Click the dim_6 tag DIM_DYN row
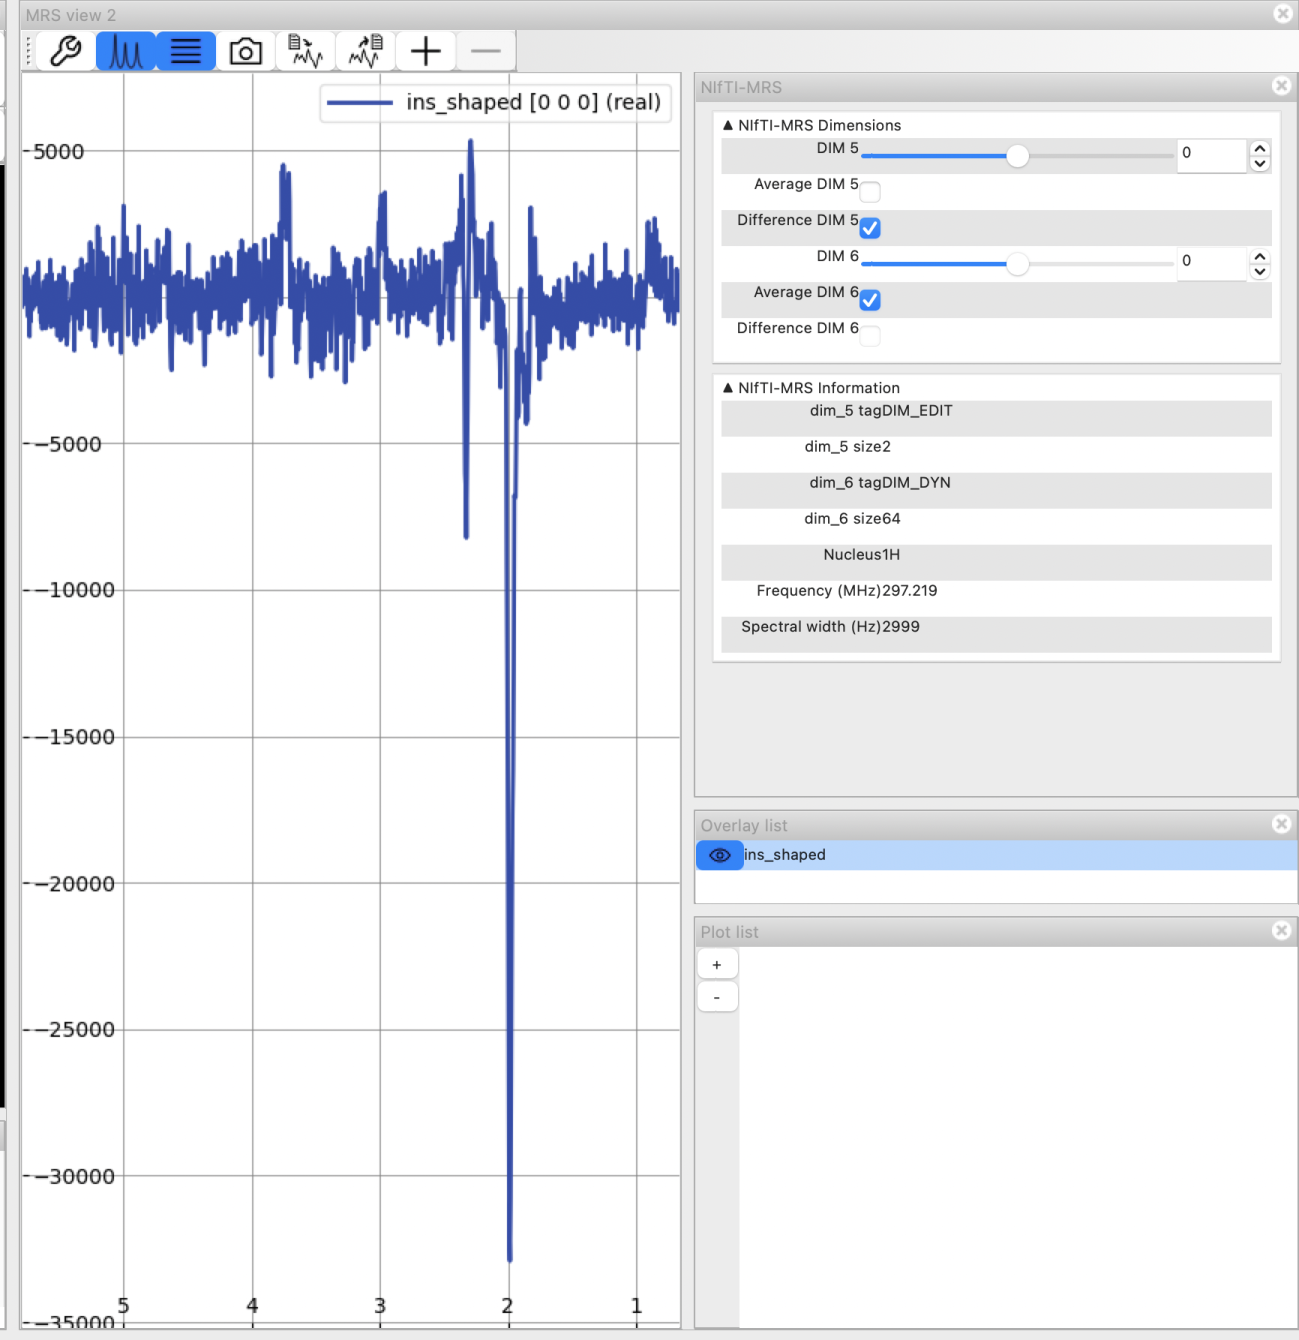This screenshot has height=1340, width=1299. pos(996,490)
